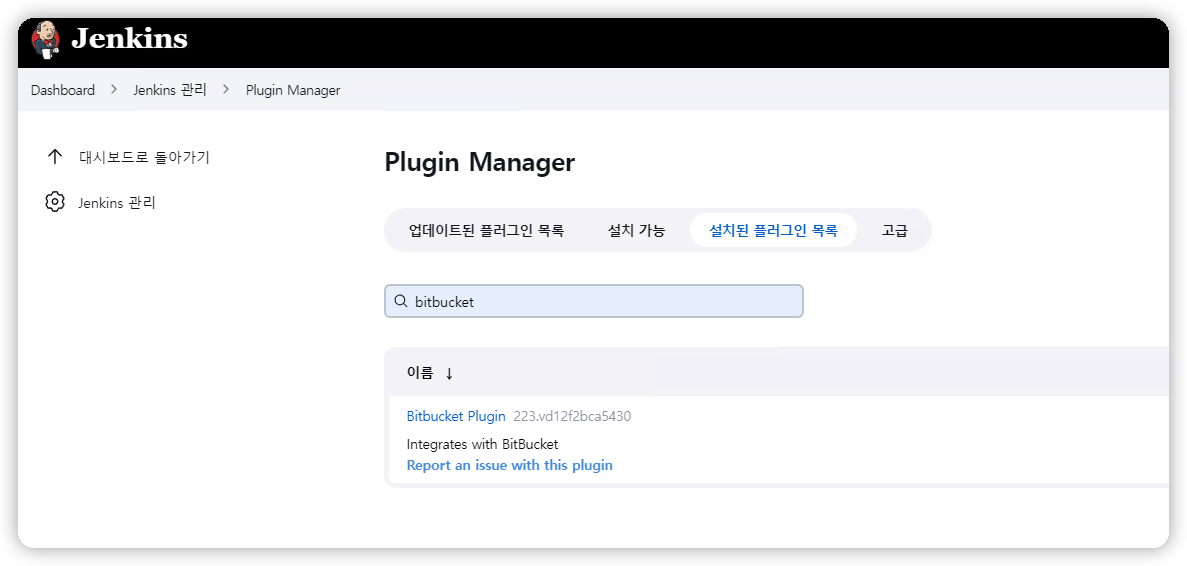This screenshot has height=566, width=1187.
Task: Open Report an issue with this plugin
Action: pos(509,465)
